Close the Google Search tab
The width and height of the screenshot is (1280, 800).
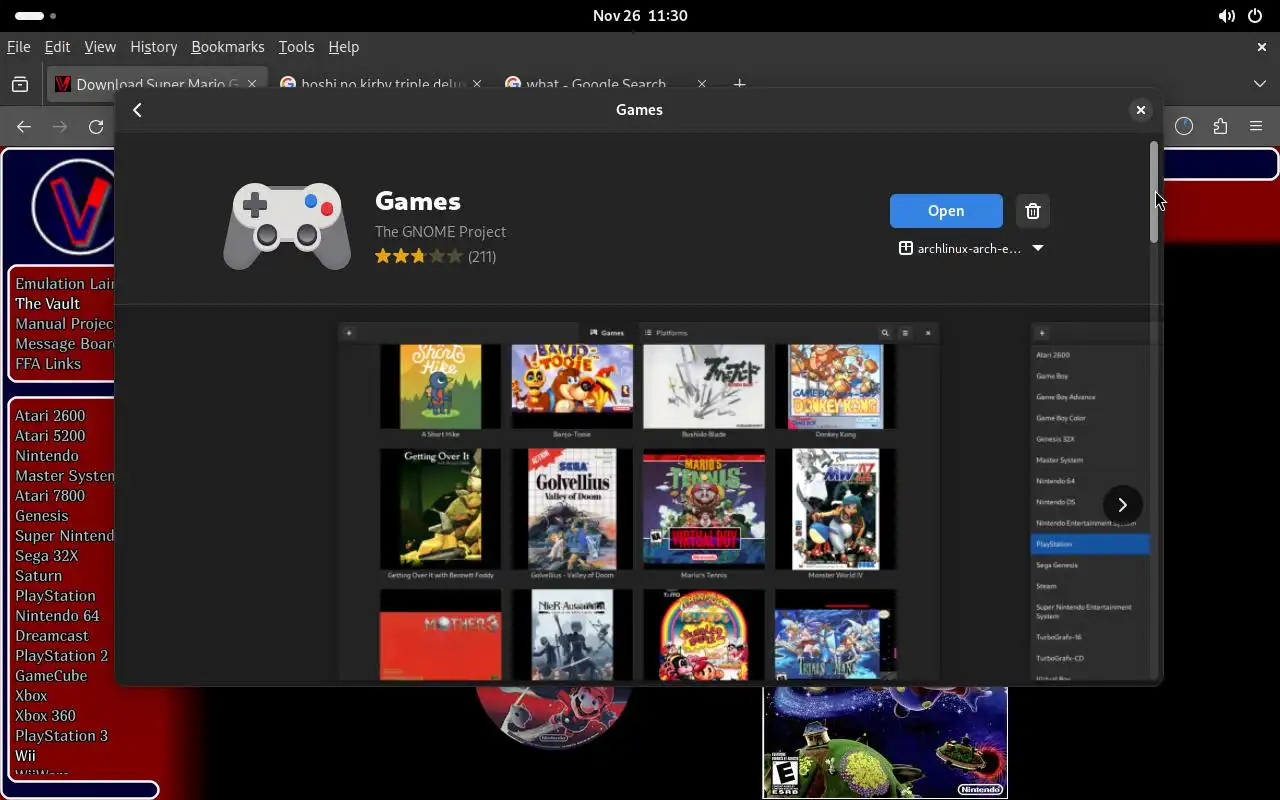pos(702,85)
